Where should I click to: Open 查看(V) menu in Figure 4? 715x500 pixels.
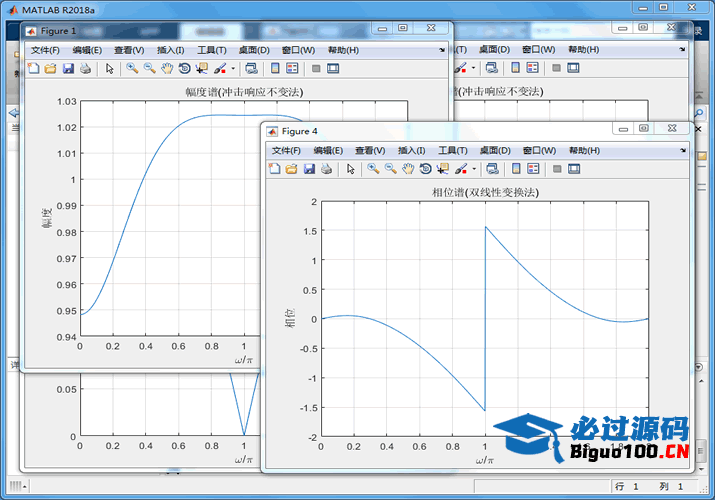[x=370, y=150]
